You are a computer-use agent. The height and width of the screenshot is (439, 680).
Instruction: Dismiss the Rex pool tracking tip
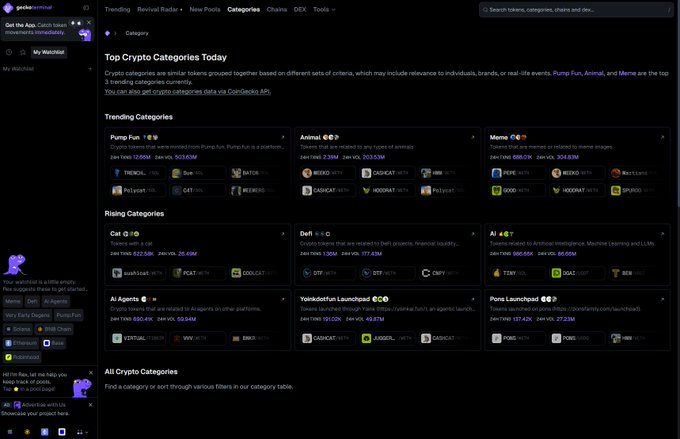pyautogui.click(x=91, y=373)
